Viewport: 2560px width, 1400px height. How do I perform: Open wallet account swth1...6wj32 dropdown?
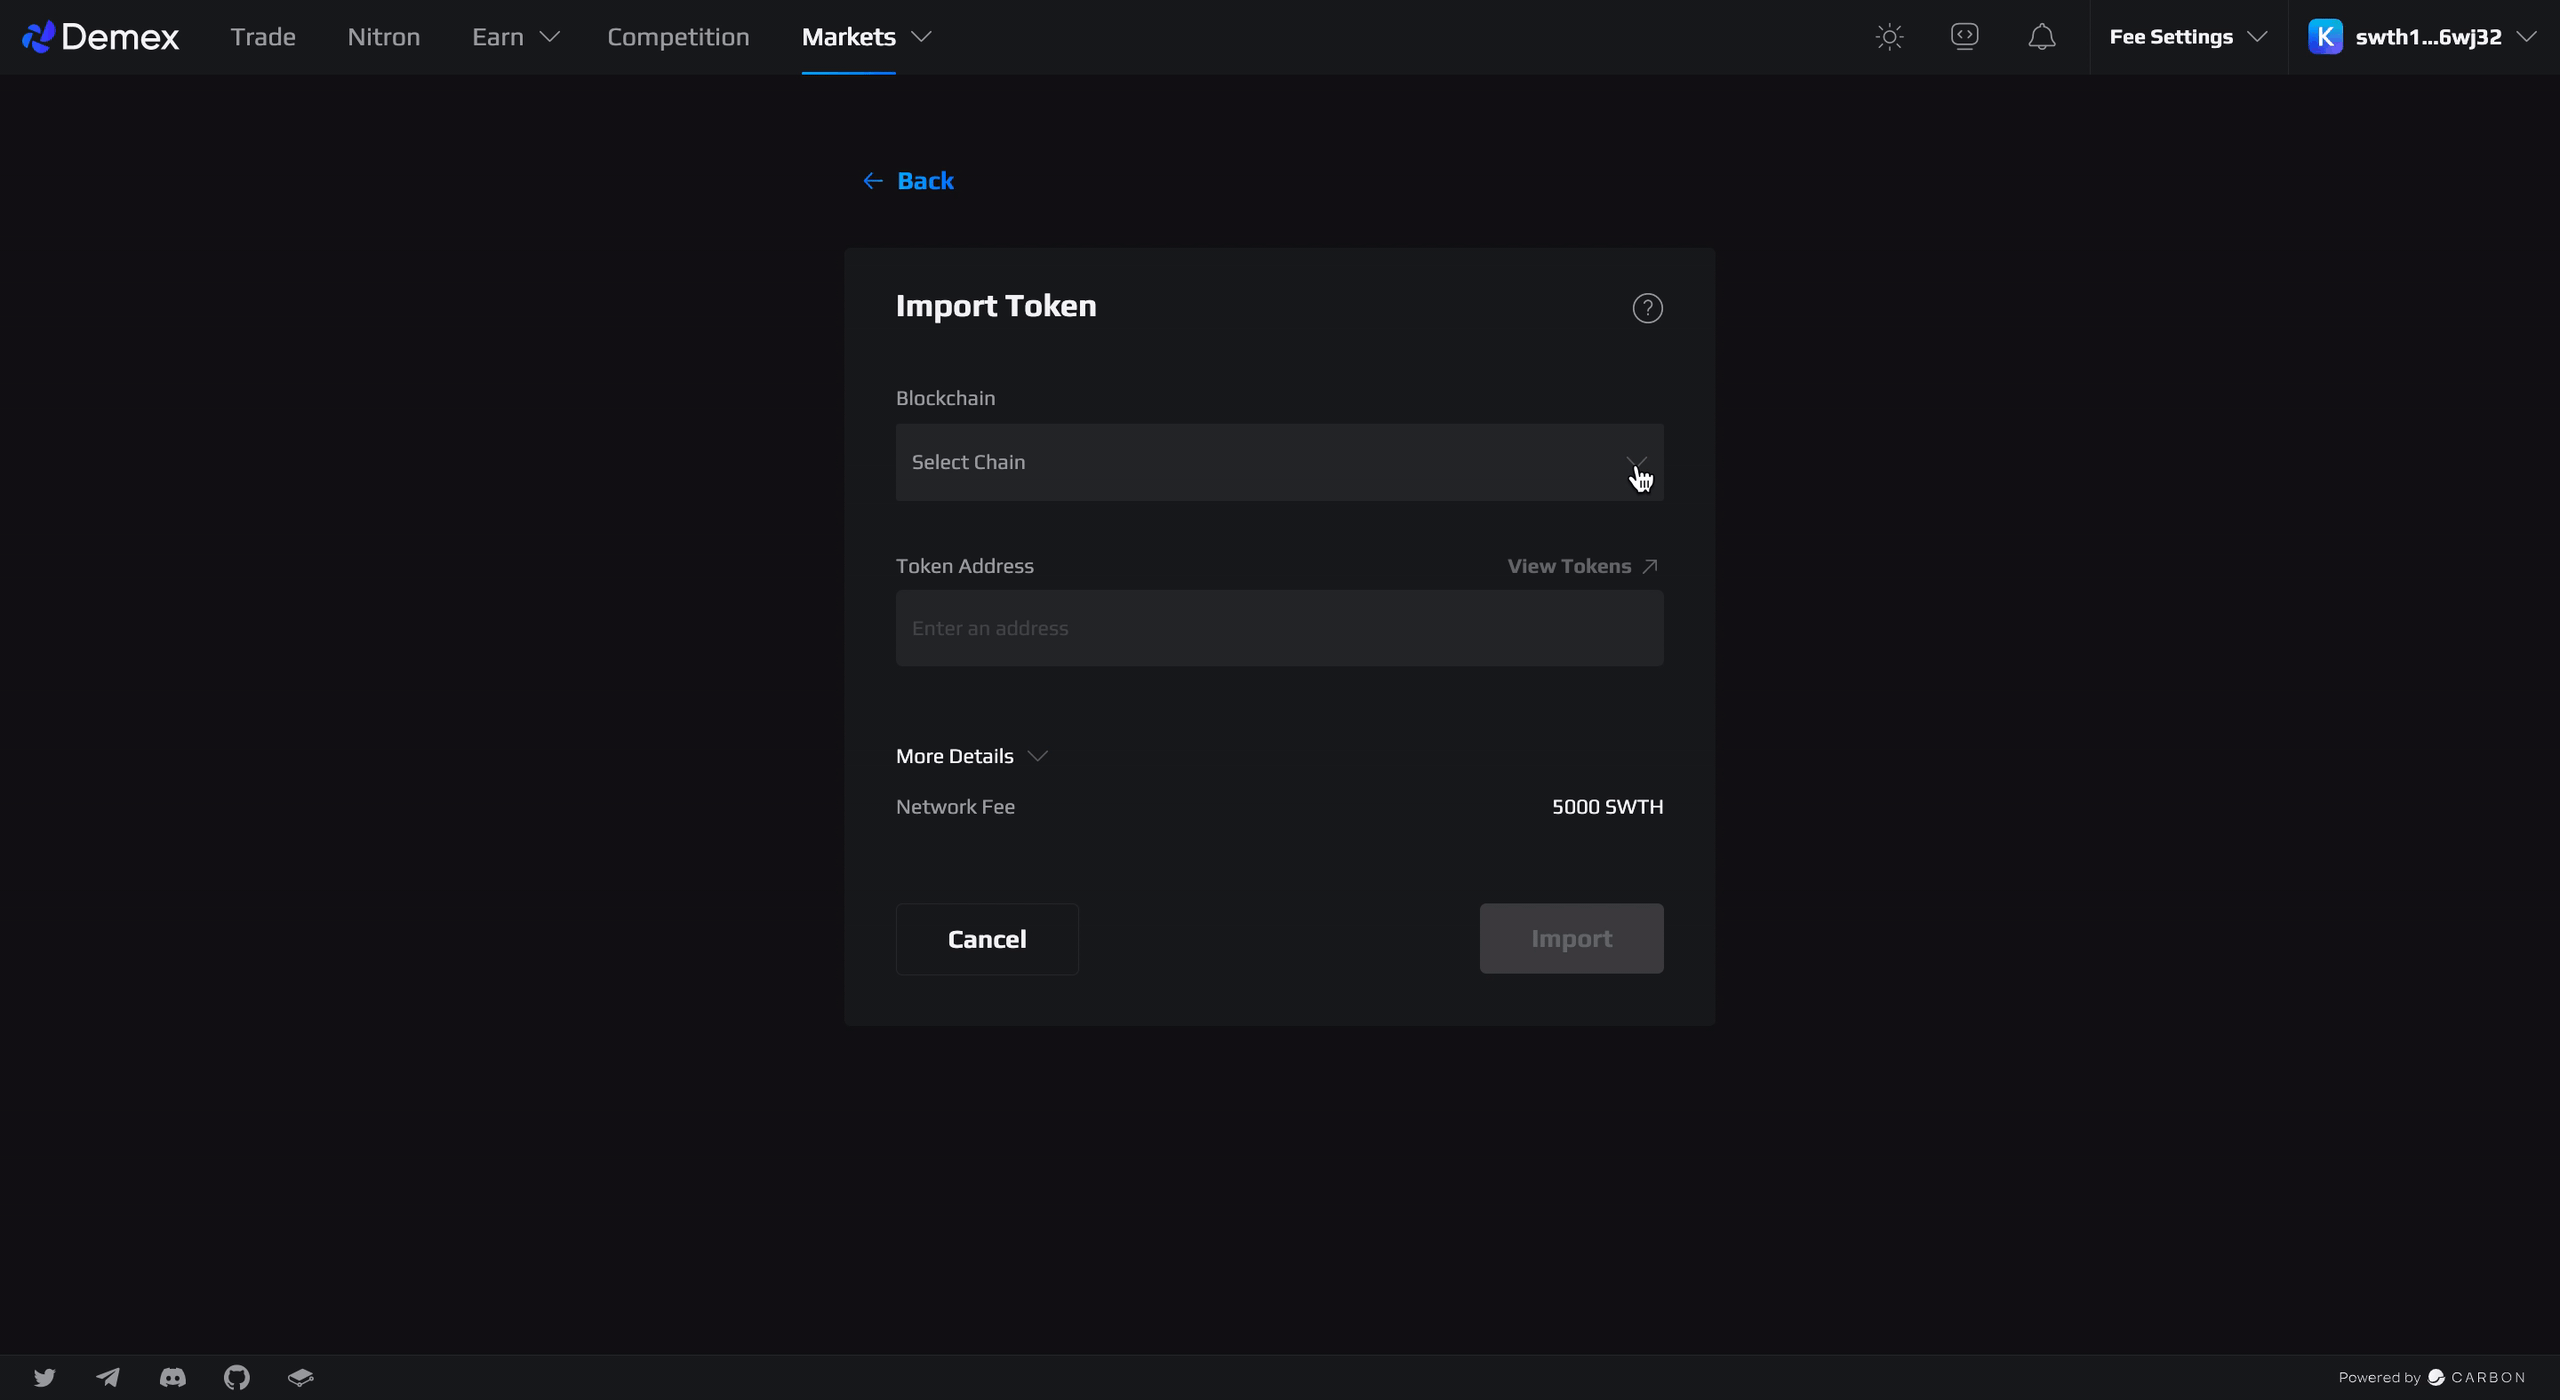click(2423, 37)
